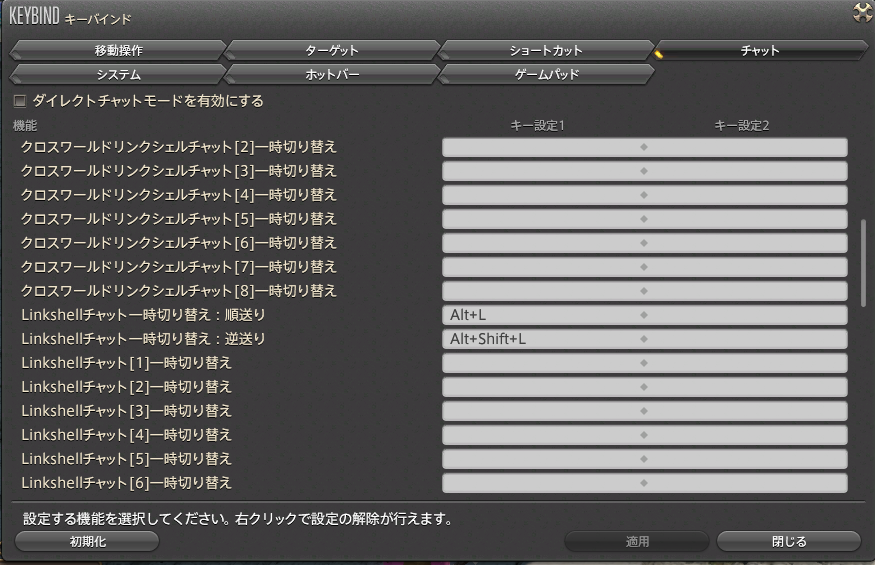The width and height of the screenshot is (875, 565).
Task: Select key setting 2 for クロスワールドリンクシェルチャット[3]
Action: coord(746,171)
